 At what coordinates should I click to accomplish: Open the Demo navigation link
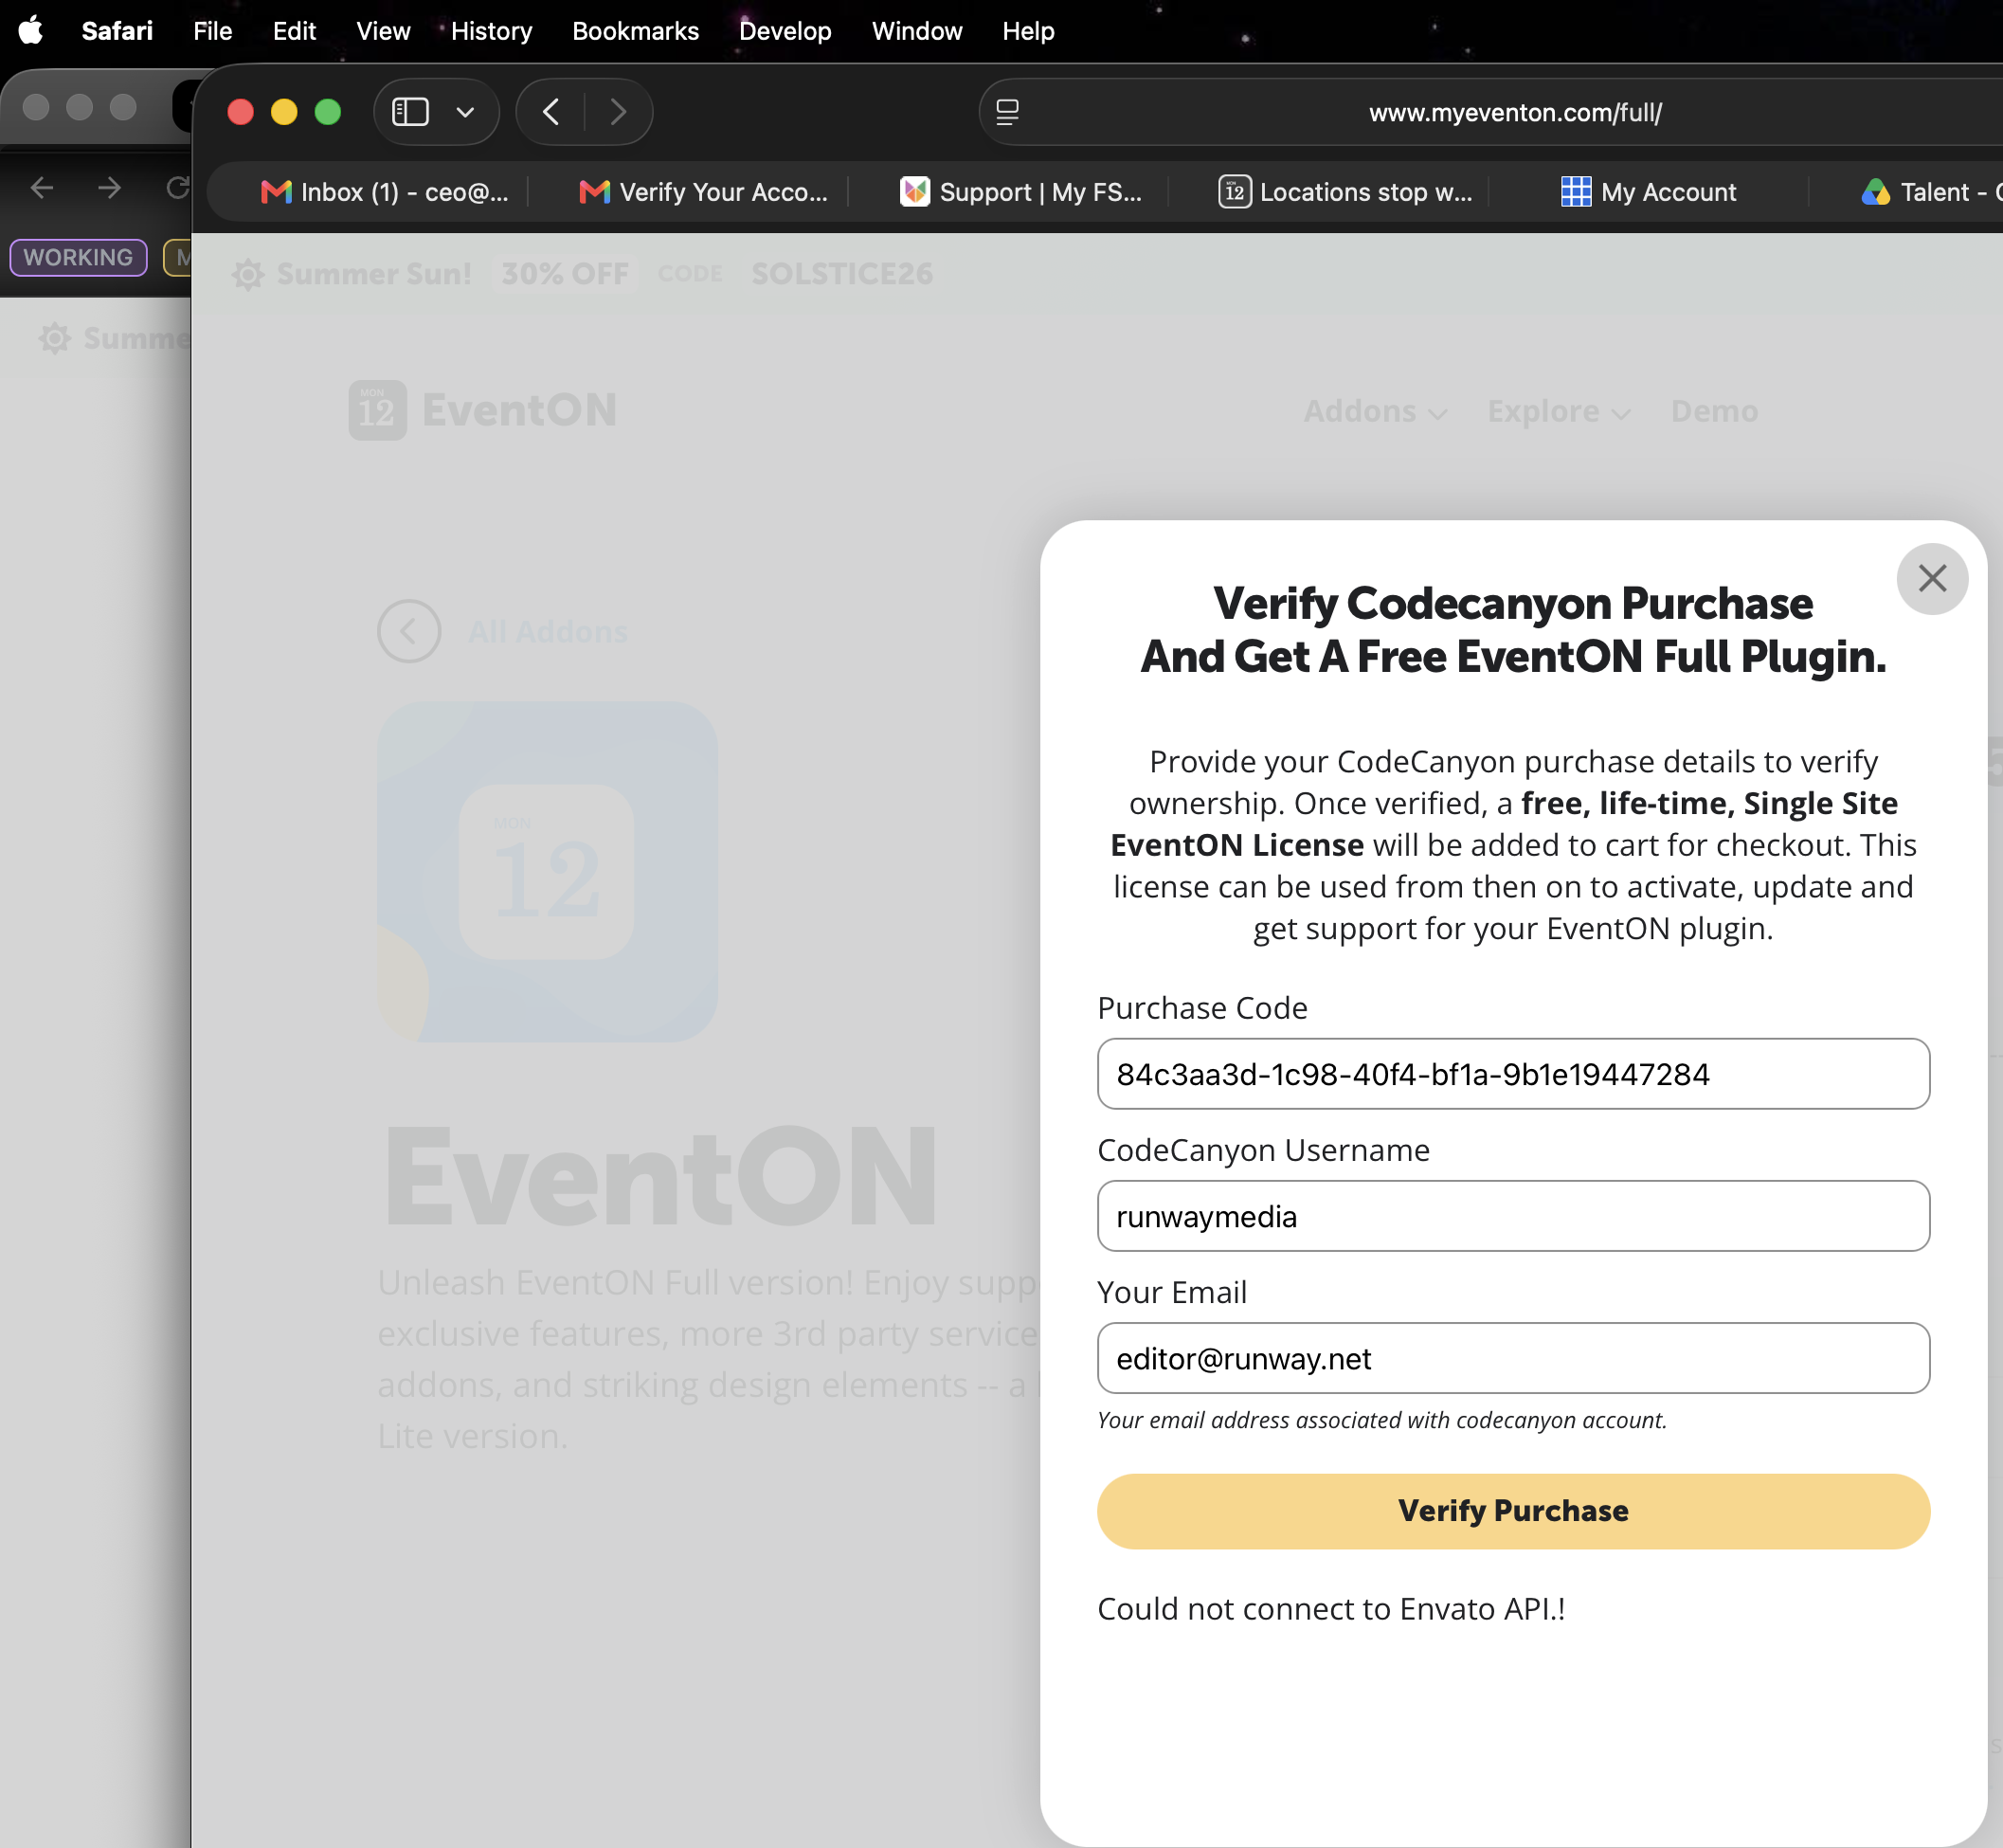click(x=1714, y=411)
